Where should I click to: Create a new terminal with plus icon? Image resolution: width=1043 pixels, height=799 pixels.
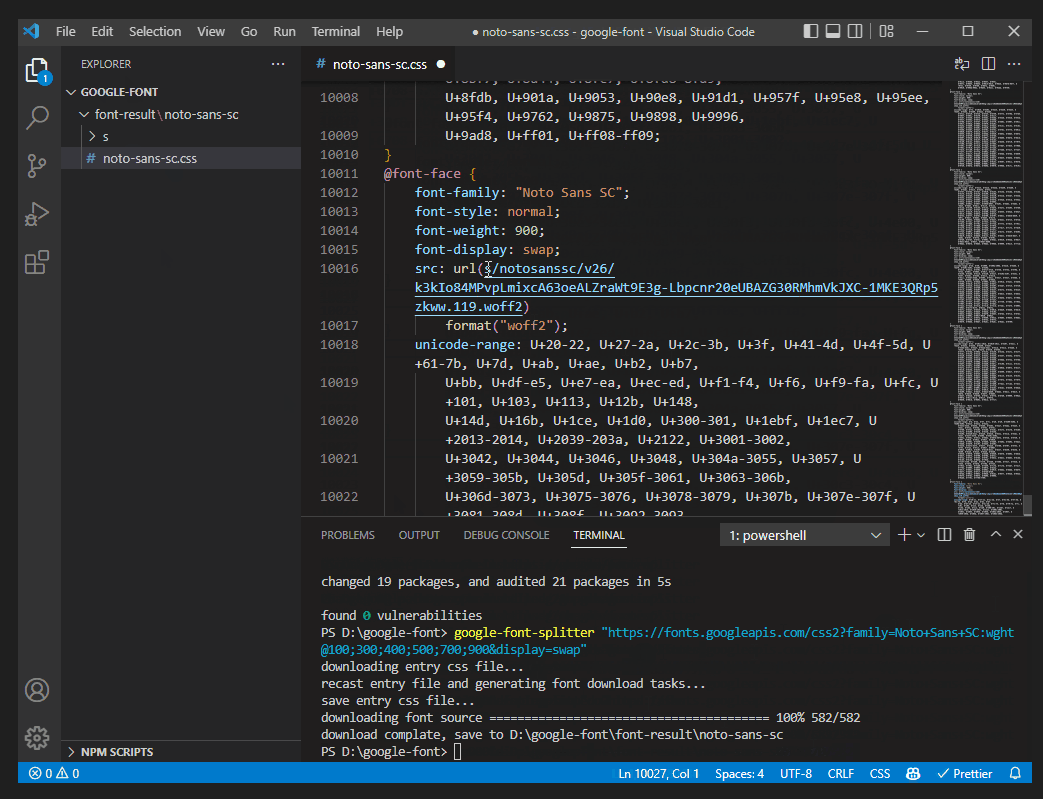pyautogui.click(x=904, y=535)
